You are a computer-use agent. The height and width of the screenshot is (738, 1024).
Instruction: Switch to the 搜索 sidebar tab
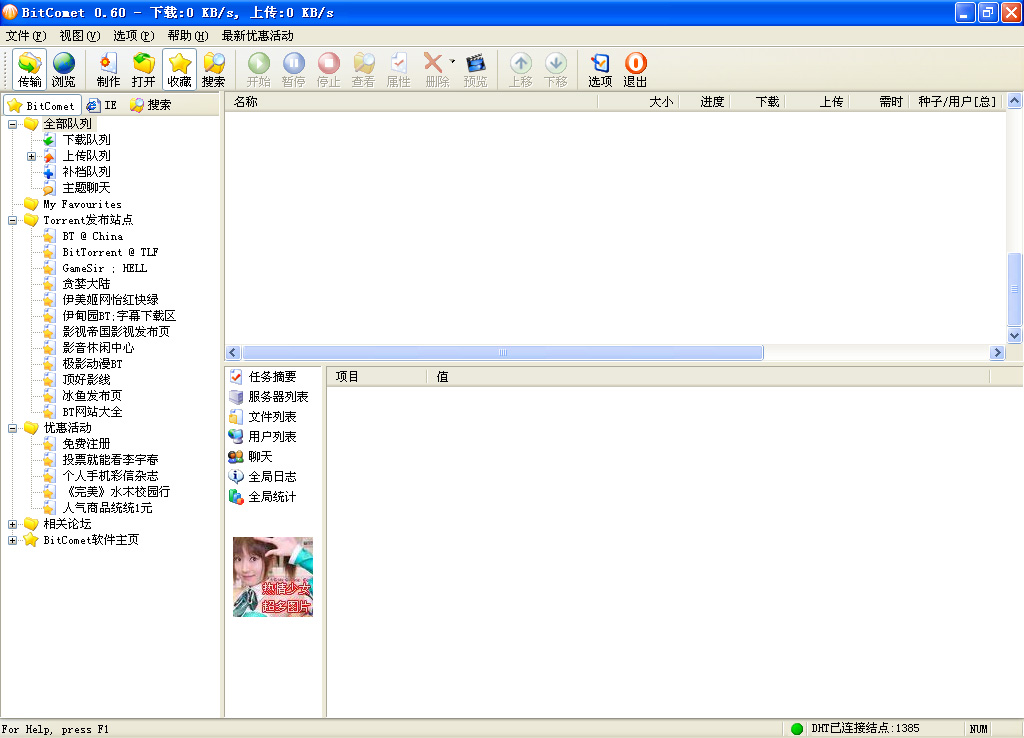(x=150, y=105)
